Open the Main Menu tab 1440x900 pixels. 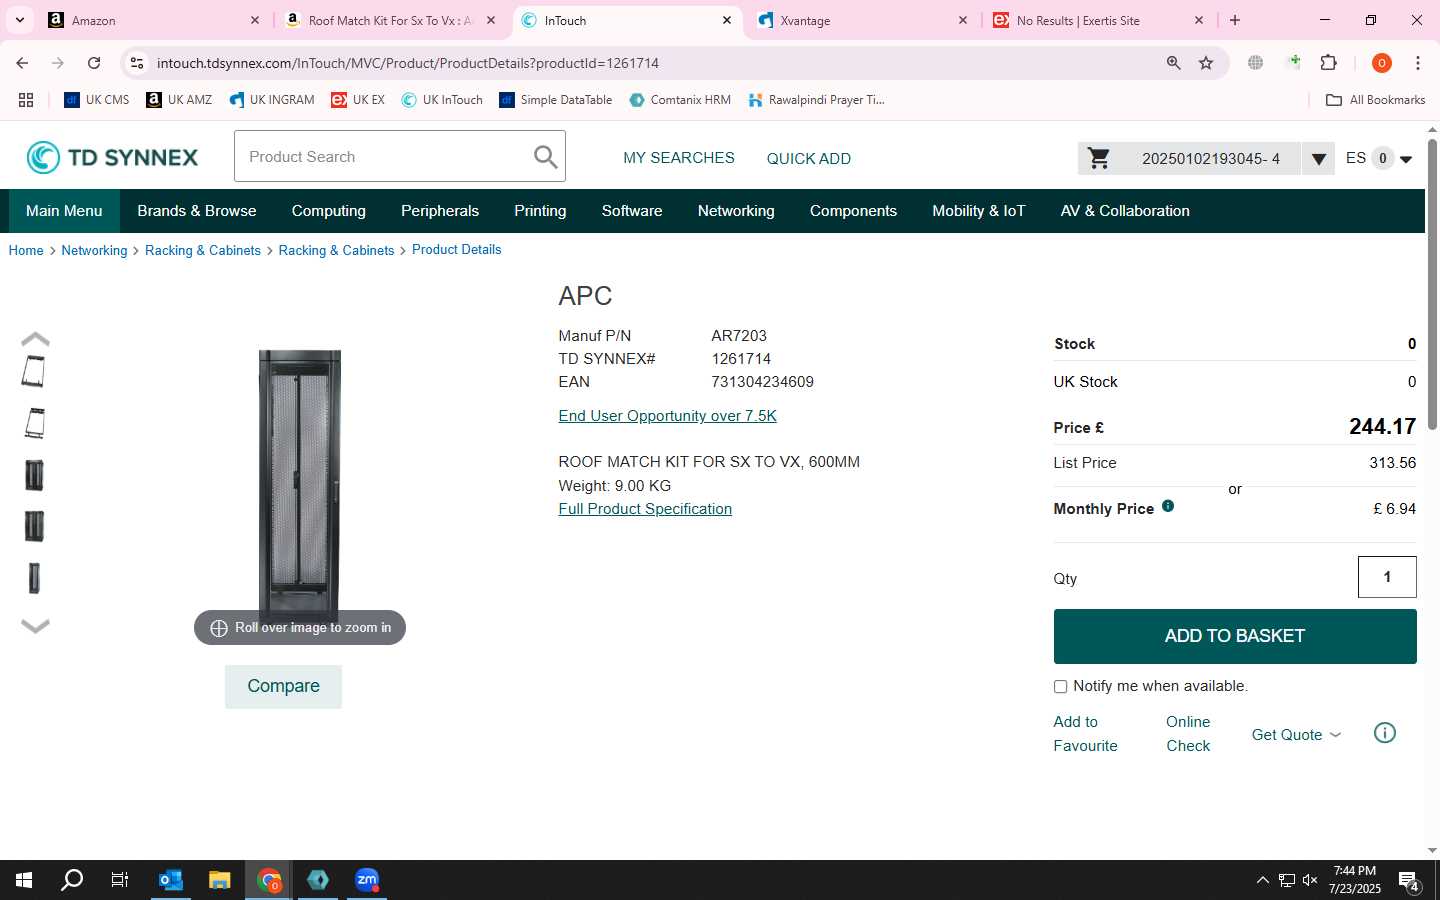(64, 211)
